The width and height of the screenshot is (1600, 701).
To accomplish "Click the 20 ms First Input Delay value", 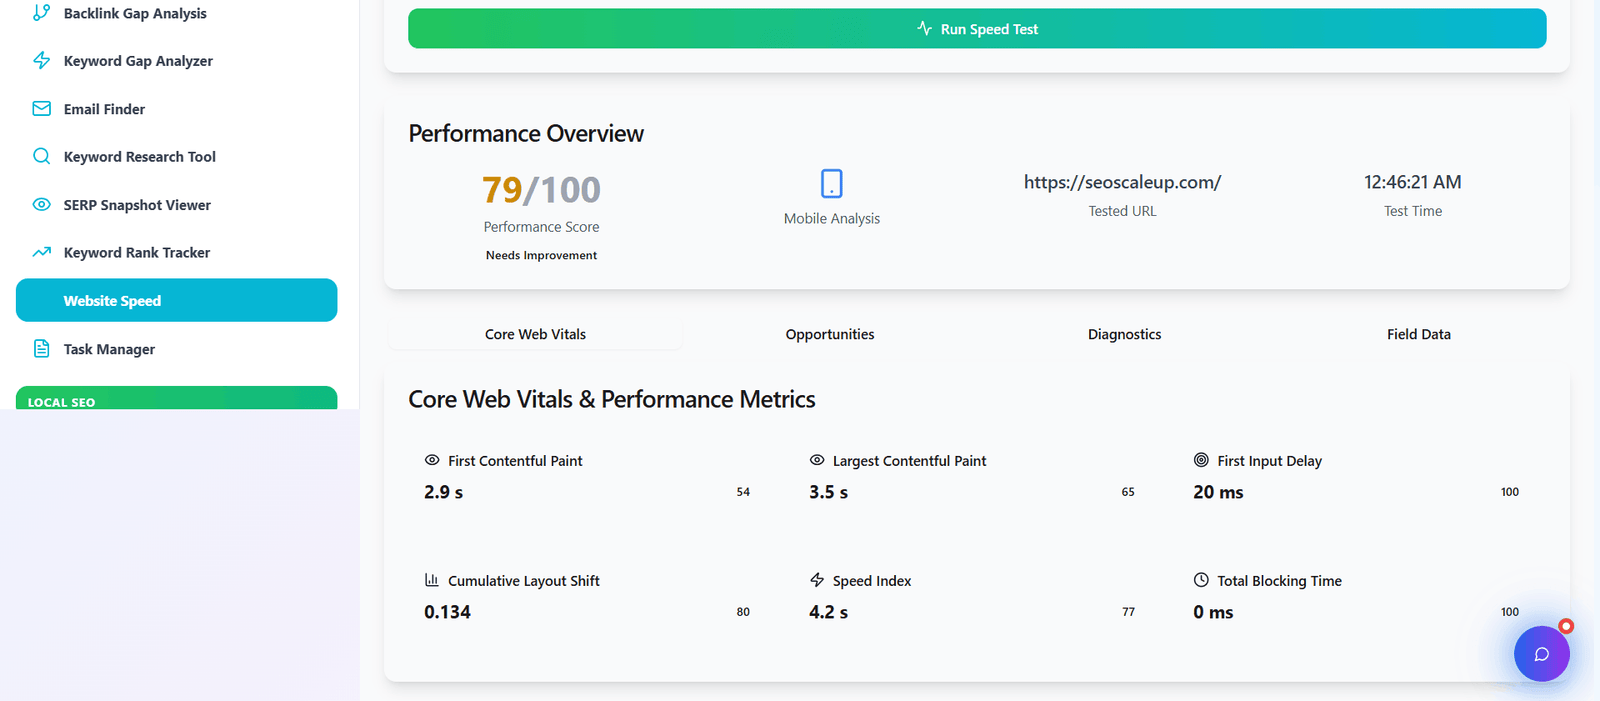I will click(1218, 492).
